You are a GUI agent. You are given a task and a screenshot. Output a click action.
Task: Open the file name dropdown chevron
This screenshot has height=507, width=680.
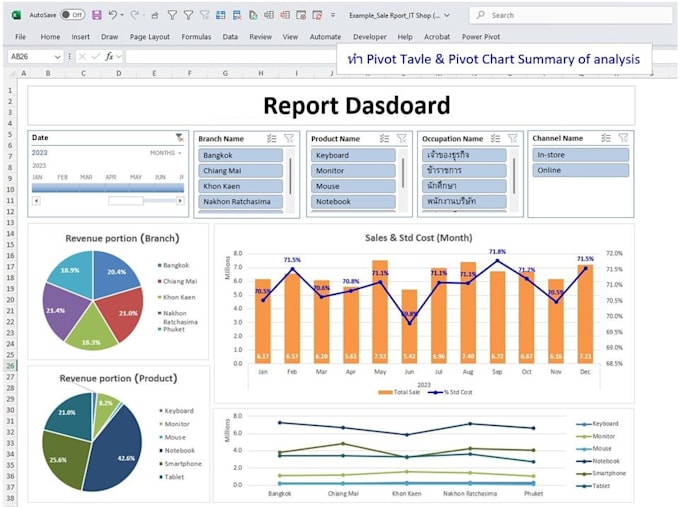pyautogui.click(x=447, y=15)
